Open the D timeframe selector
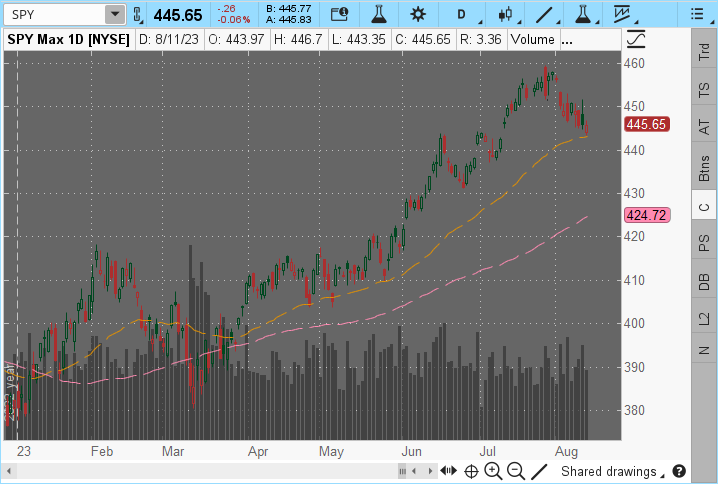This screenshot has width=718, height=484. point(463,15)
